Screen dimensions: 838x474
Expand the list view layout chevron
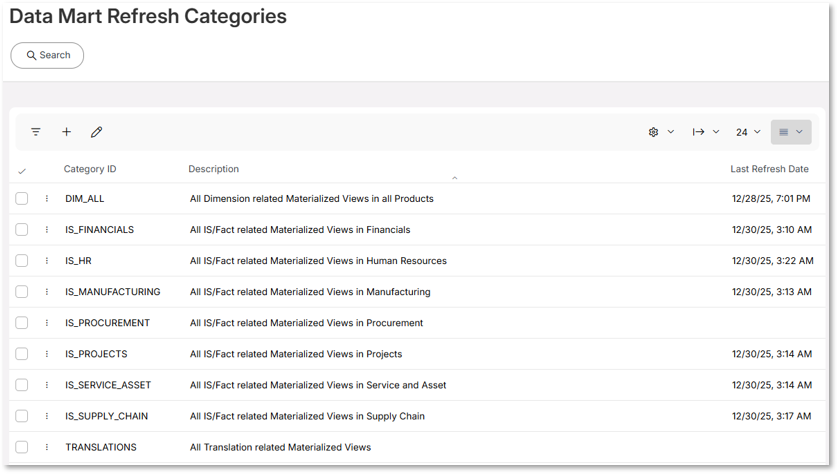point(800,132)
